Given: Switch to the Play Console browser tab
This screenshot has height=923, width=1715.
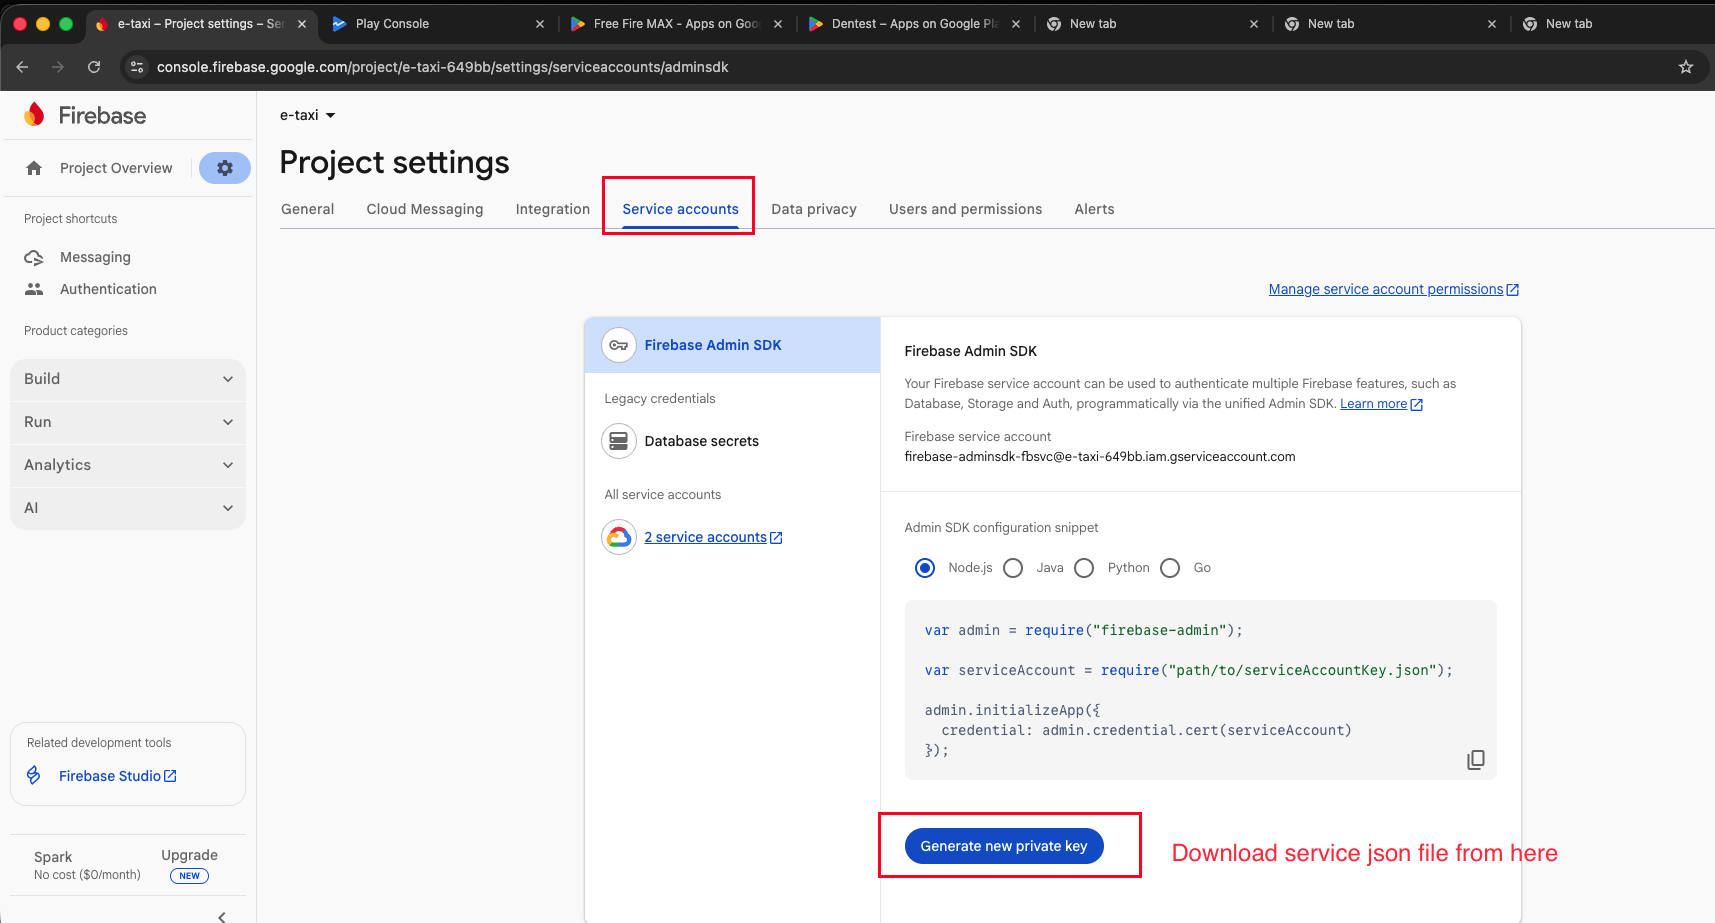Looking at the screenshot, I should pos(438,24).
